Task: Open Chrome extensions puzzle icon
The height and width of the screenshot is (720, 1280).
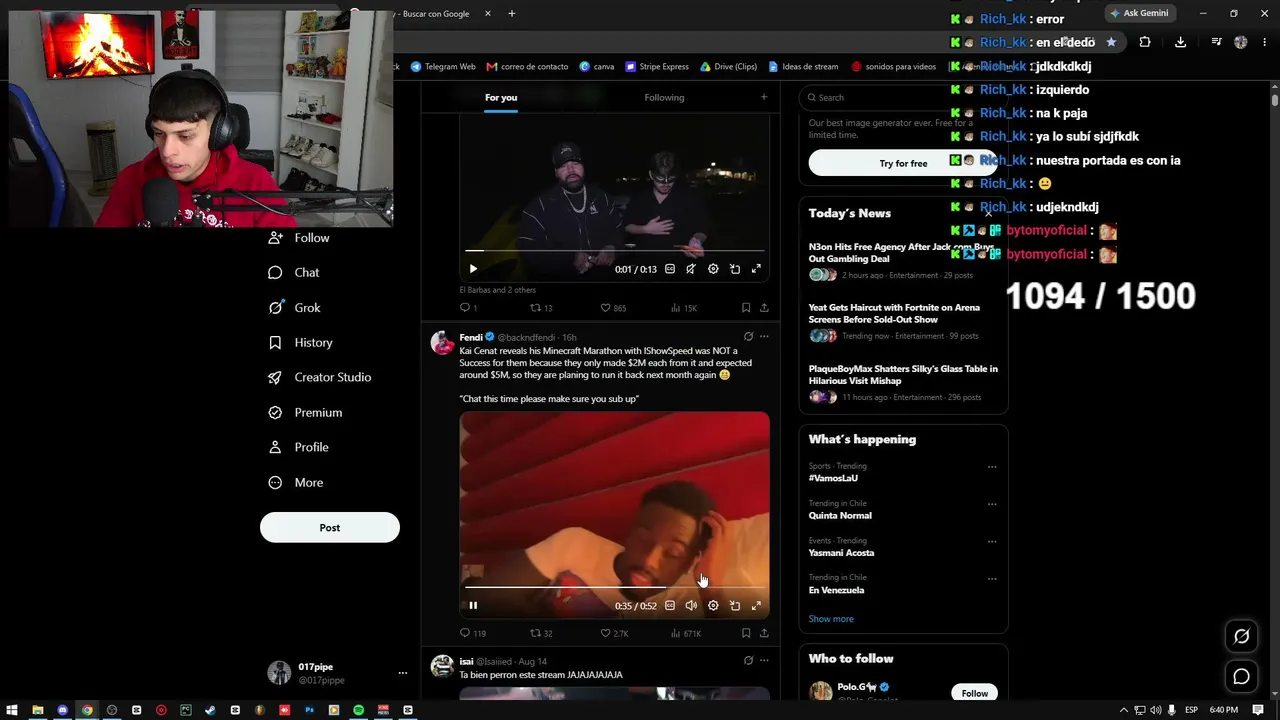Action: pos(1145,42)
